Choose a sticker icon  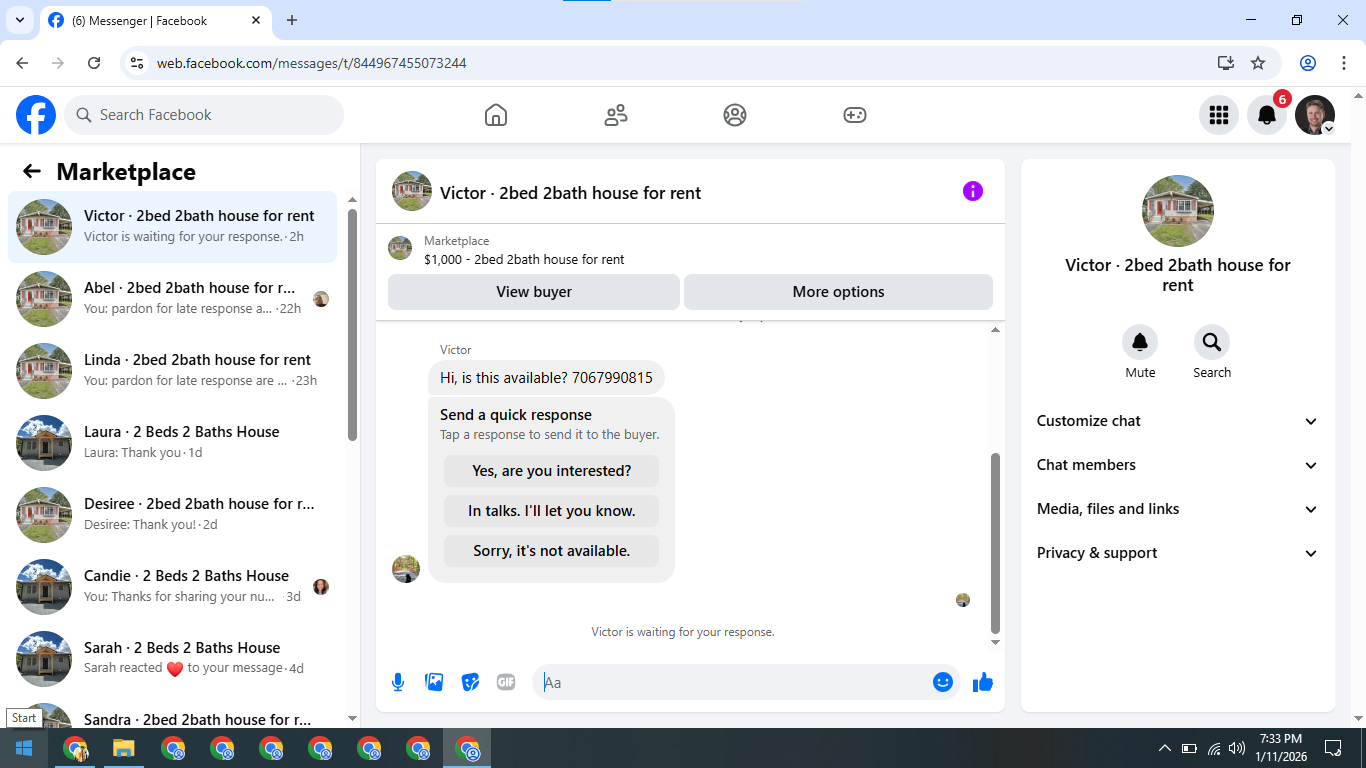pos(470,682)
